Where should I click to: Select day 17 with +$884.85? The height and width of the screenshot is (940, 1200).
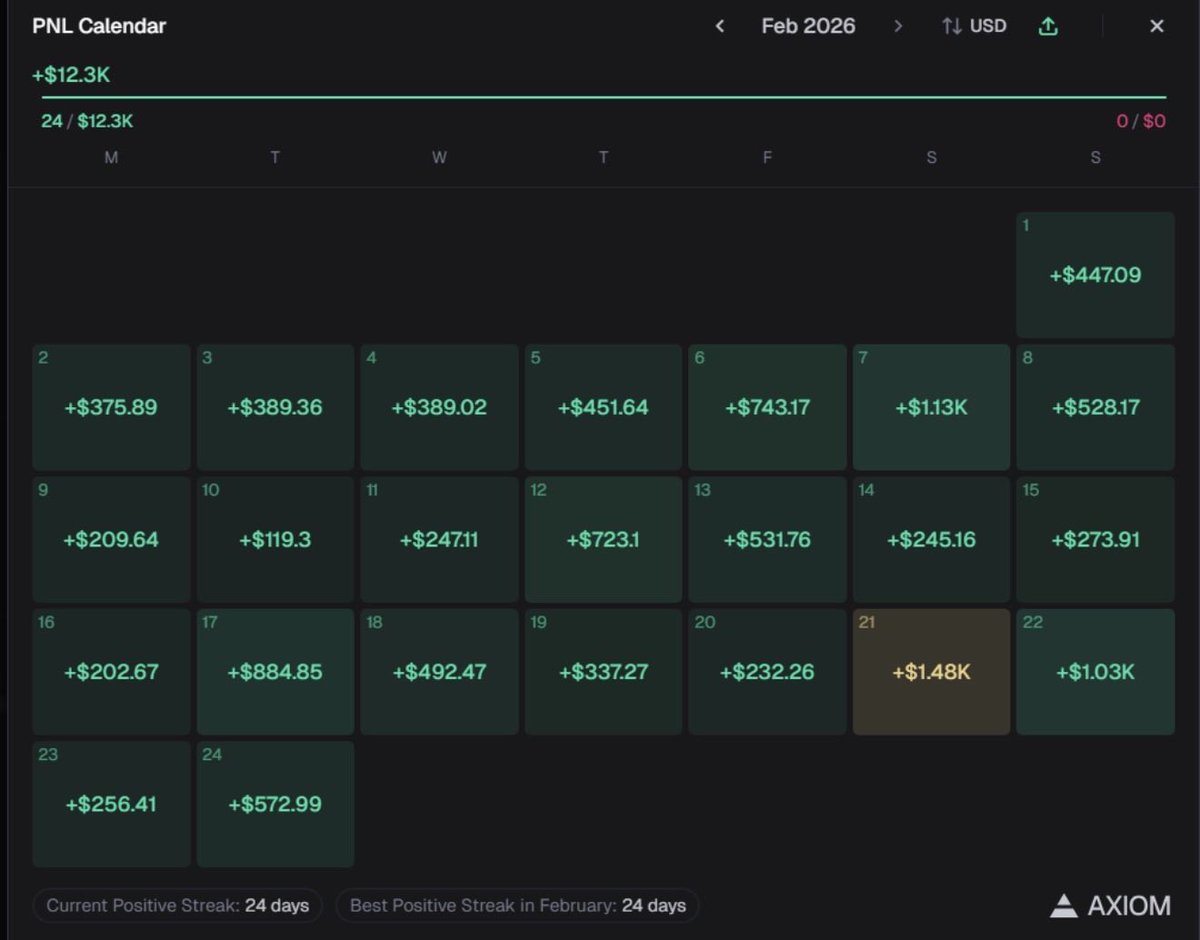(275, 672)
